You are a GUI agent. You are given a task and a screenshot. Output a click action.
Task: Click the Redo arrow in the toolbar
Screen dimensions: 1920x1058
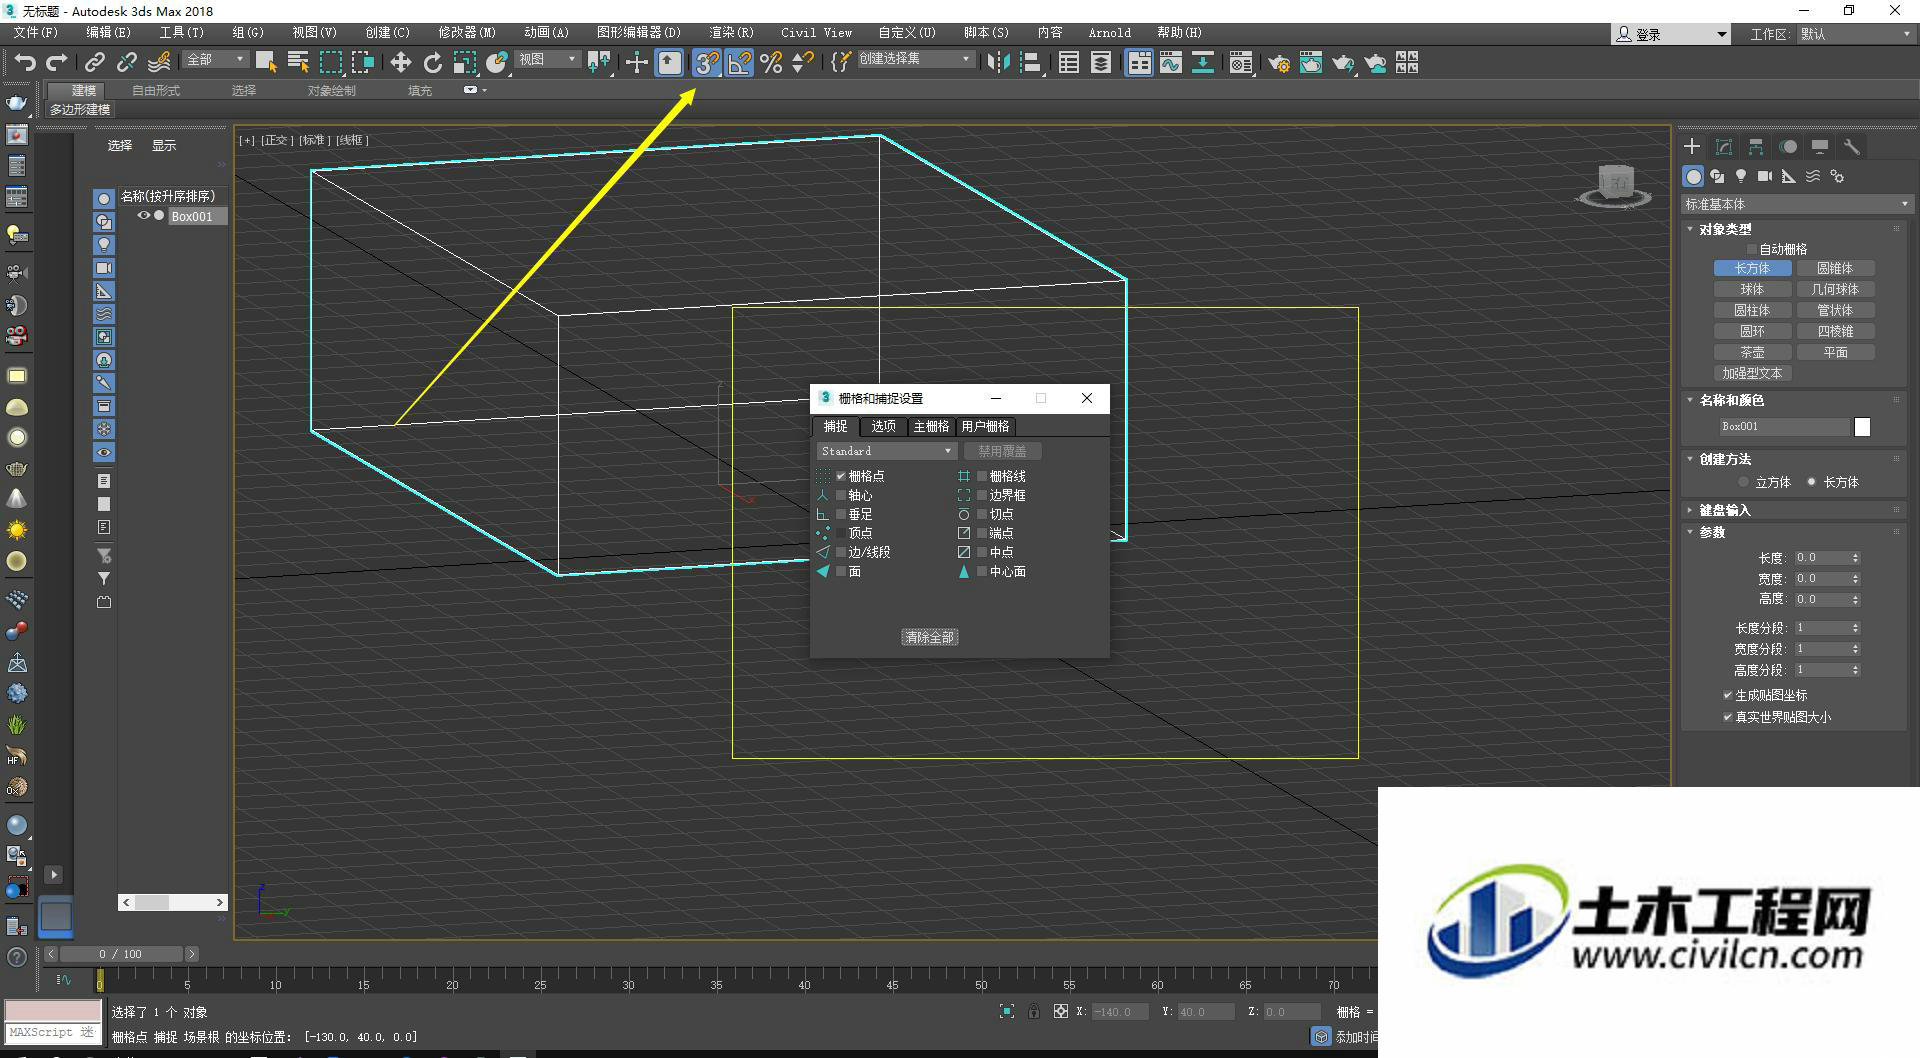point(57,63)
